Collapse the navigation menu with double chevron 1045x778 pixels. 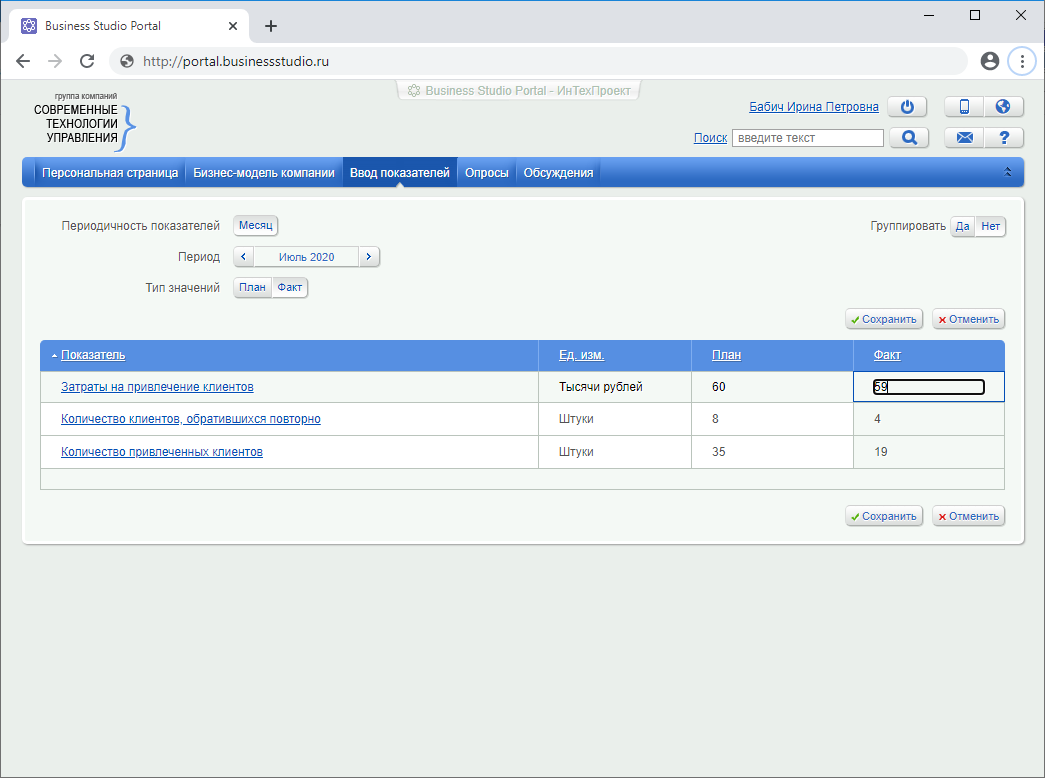(1008, 172)
